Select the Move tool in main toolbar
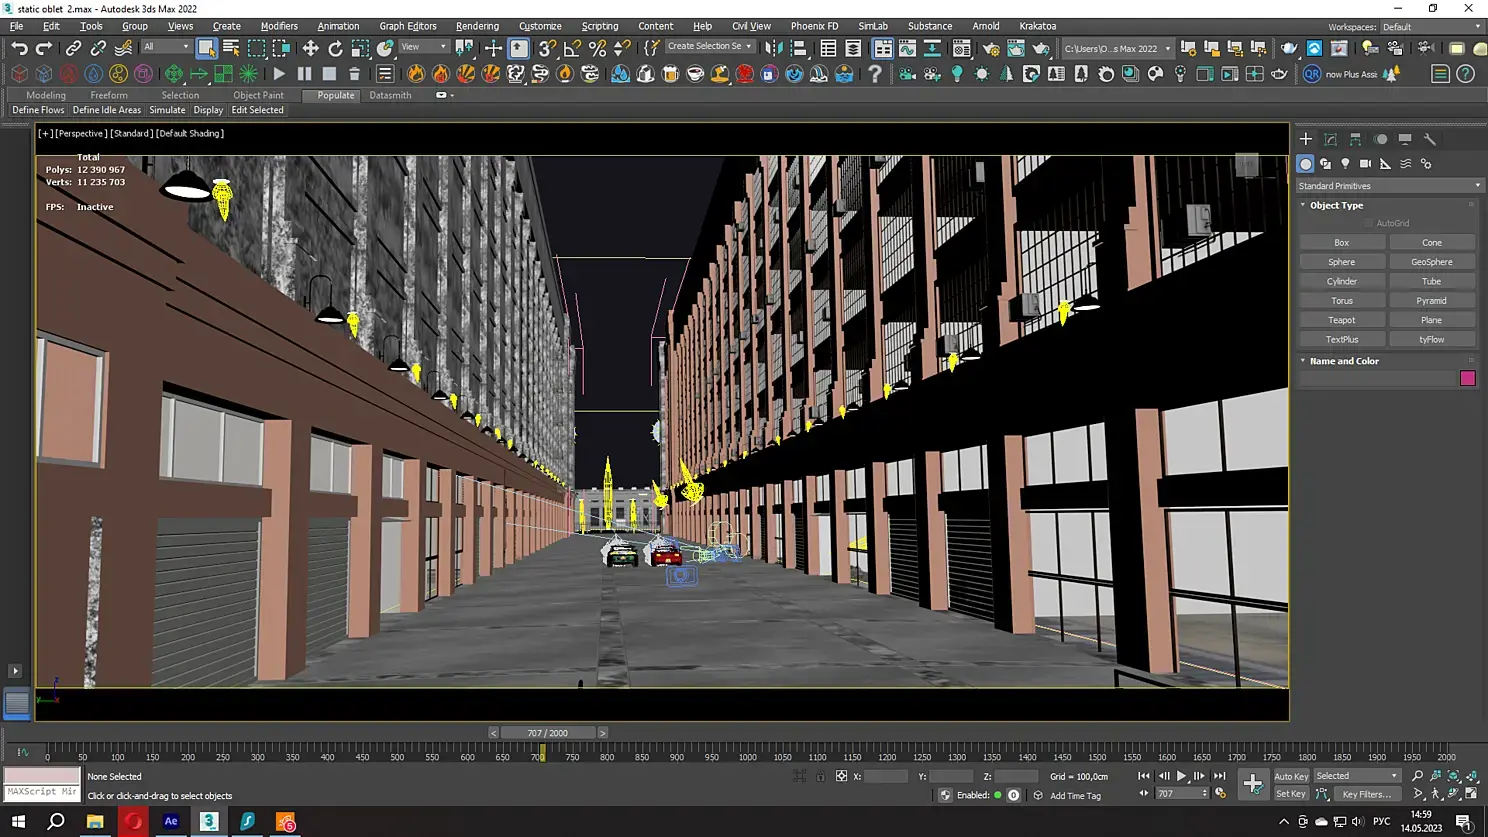Screen dimensions: 1488x837 click(x=310, y=48)
